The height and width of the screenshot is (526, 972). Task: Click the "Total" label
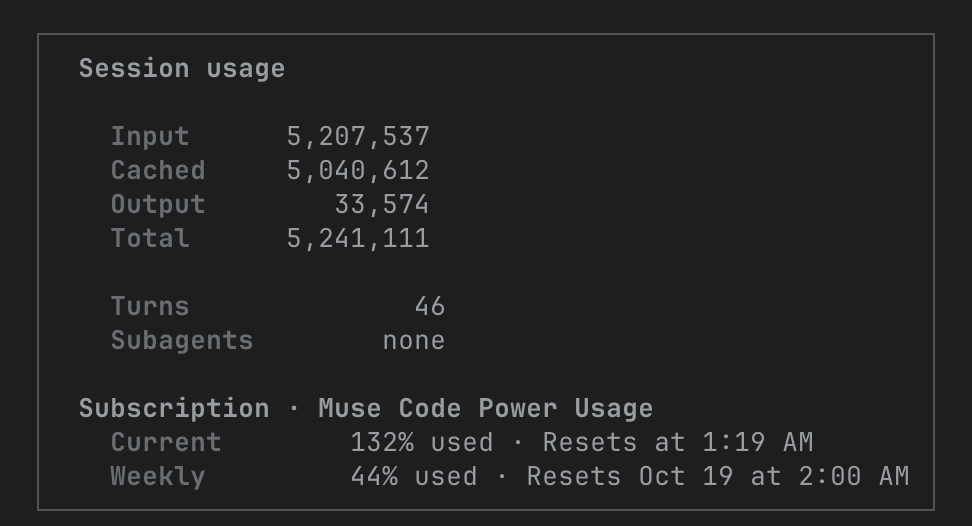coord(150,239)
